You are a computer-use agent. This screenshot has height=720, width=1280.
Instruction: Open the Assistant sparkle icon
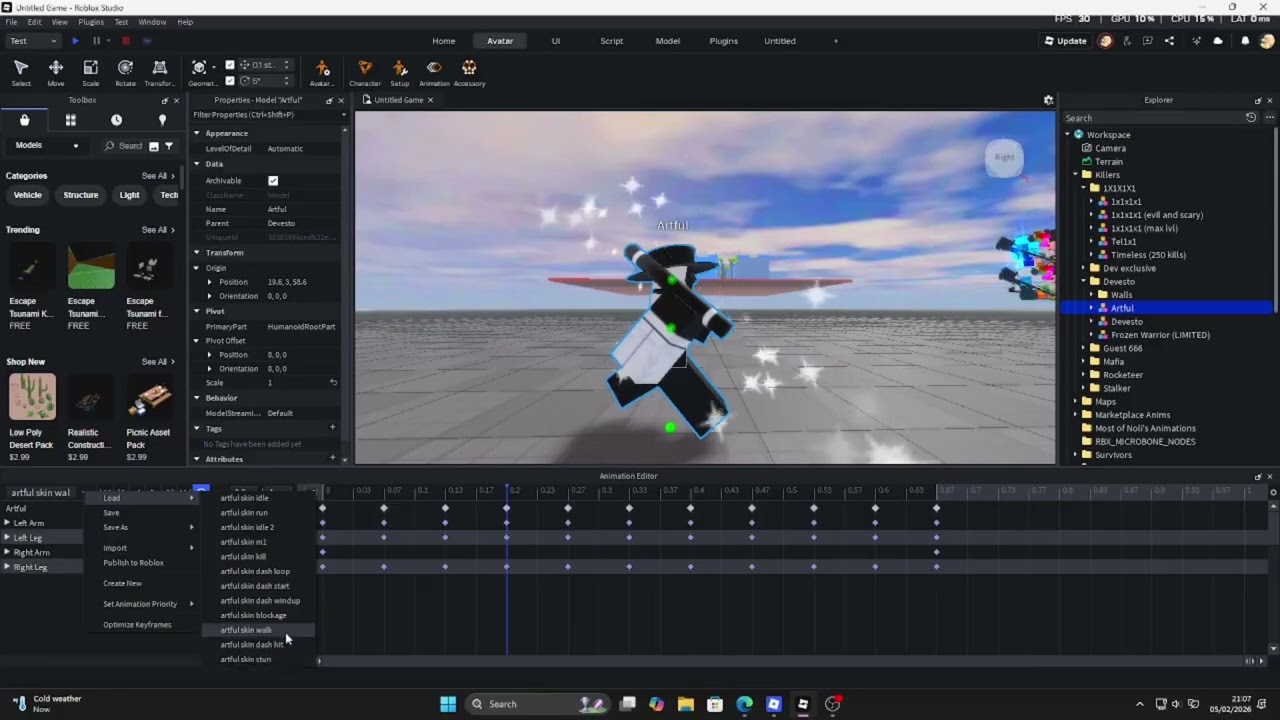(1196, 41)
